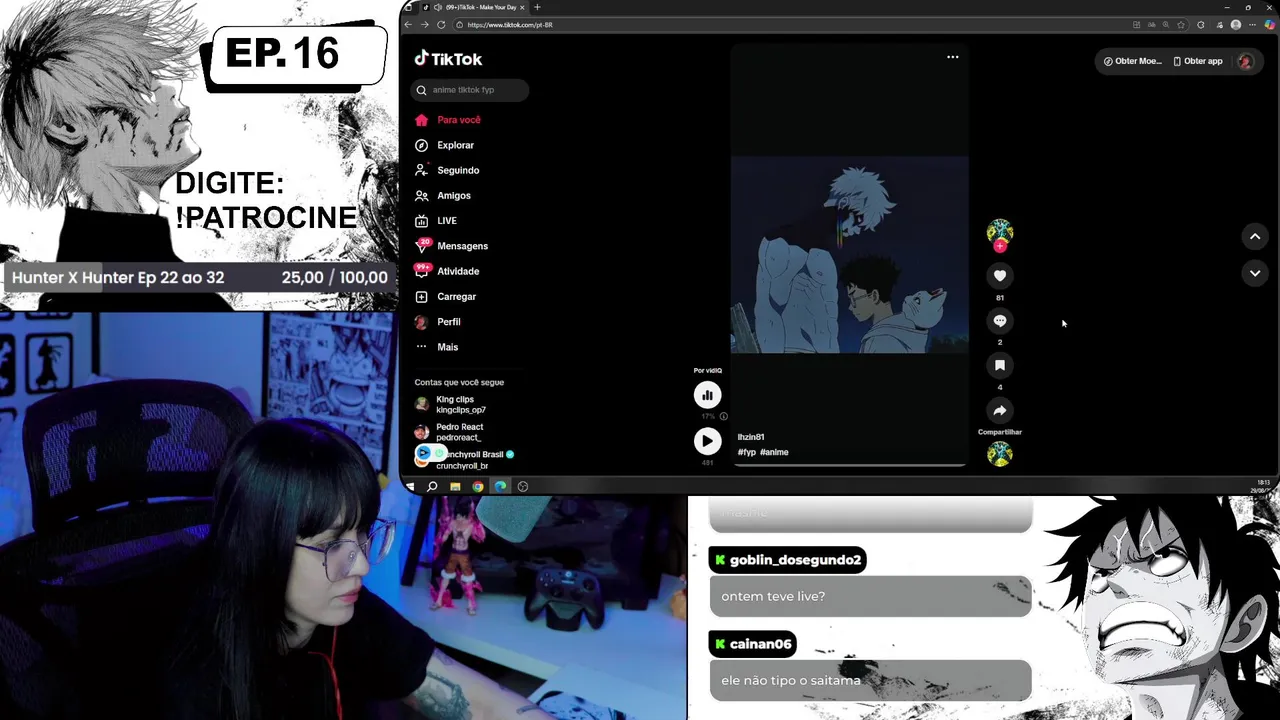This screenshot has width=1280, height=720.
Task: Go to the next video
Action: pos(1255,273)
